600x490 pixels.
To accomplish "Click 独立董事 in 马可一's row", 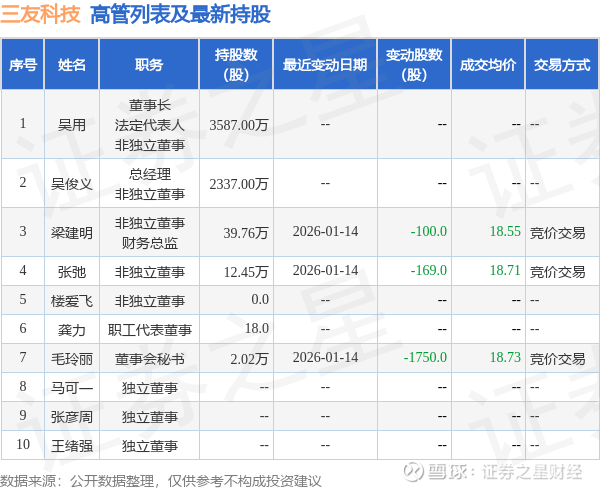I will point(149,388).
